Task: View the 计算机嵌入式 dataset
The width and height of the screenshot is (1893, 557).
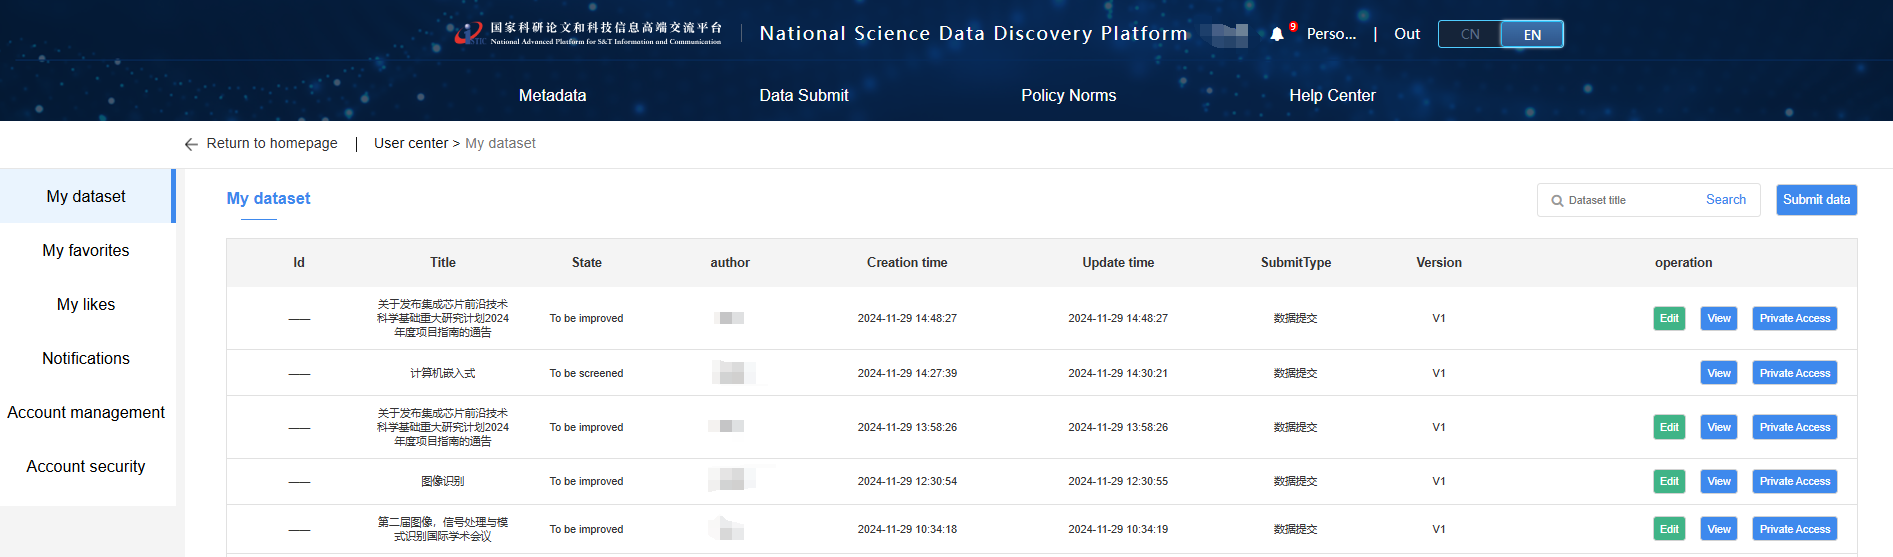Action: (1718, 374)
